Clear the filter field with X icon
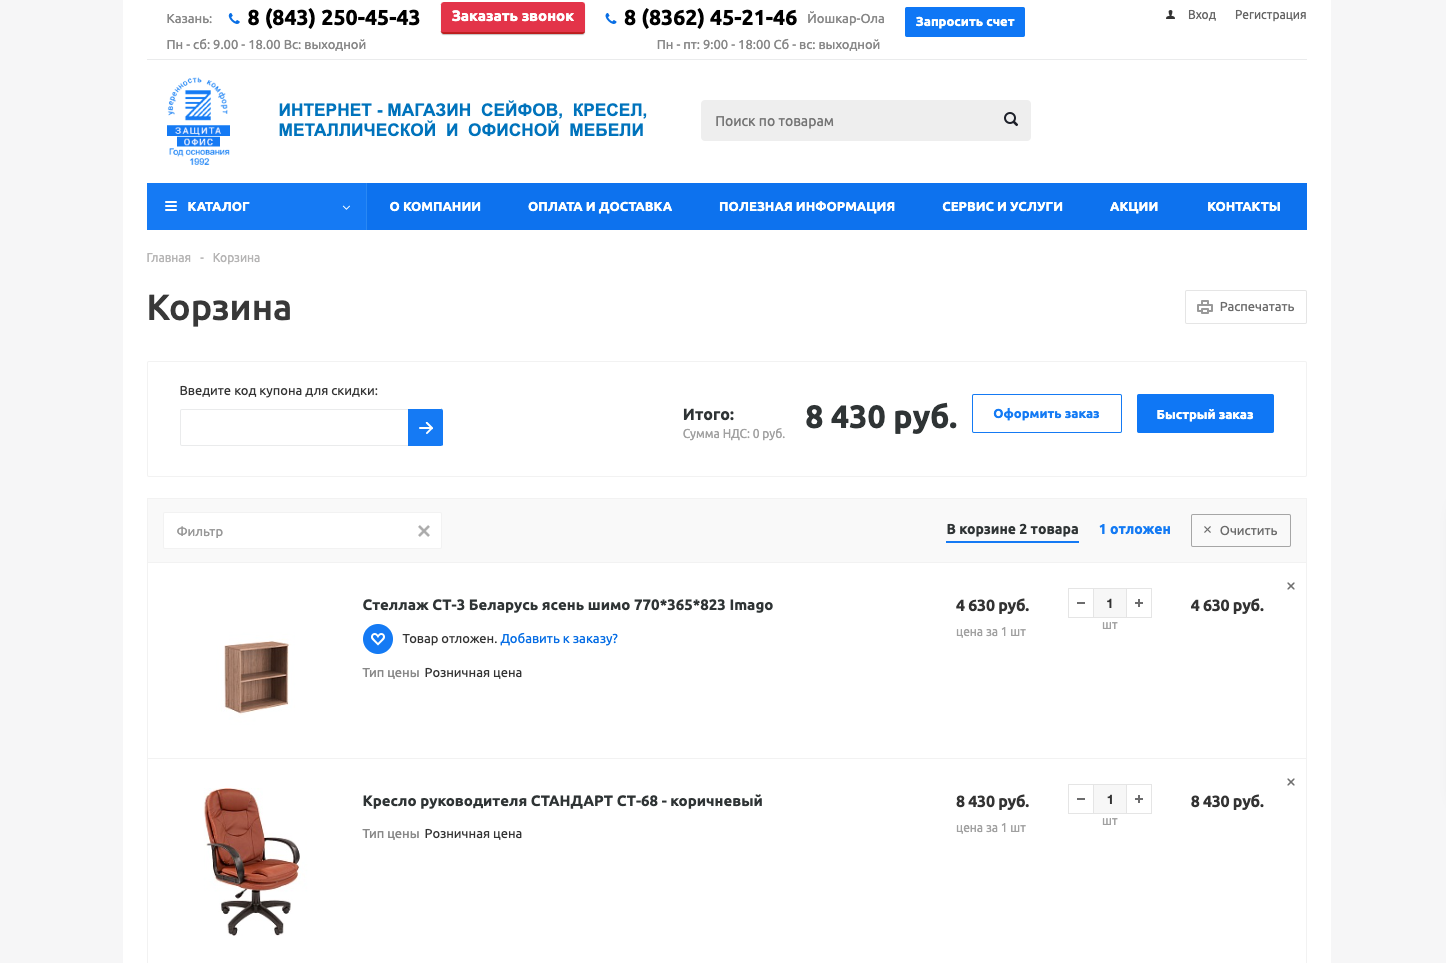1446x963 pixels. point(424,531)
